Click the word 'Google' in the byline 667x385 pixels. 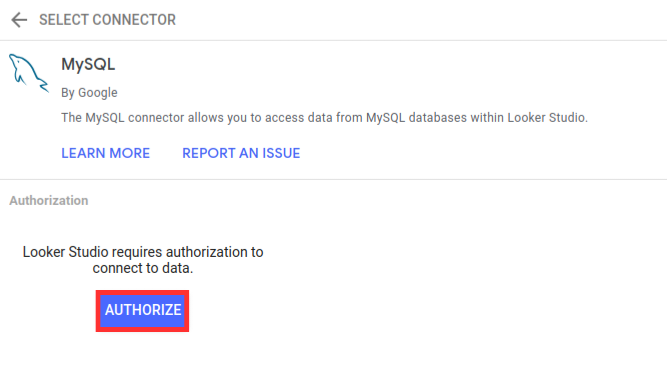pyautogui.click(x=98, y=93)
